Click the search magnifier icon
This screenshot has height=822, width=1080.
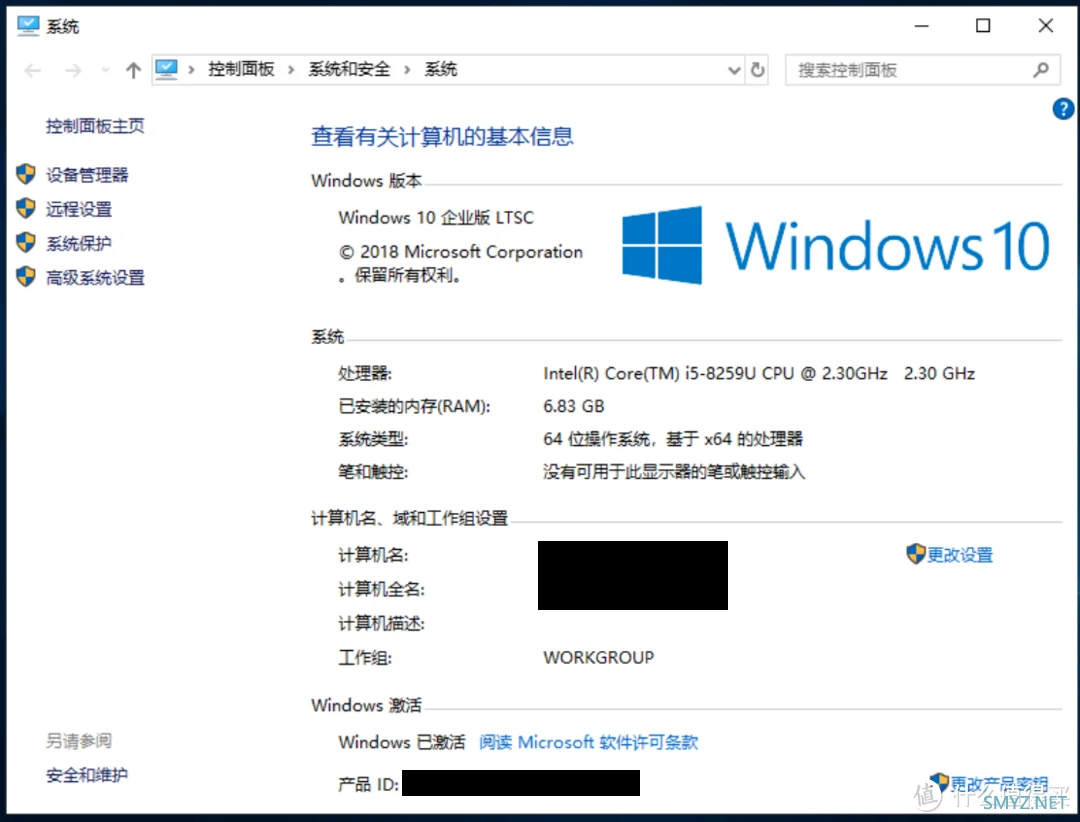(1041, 70)
